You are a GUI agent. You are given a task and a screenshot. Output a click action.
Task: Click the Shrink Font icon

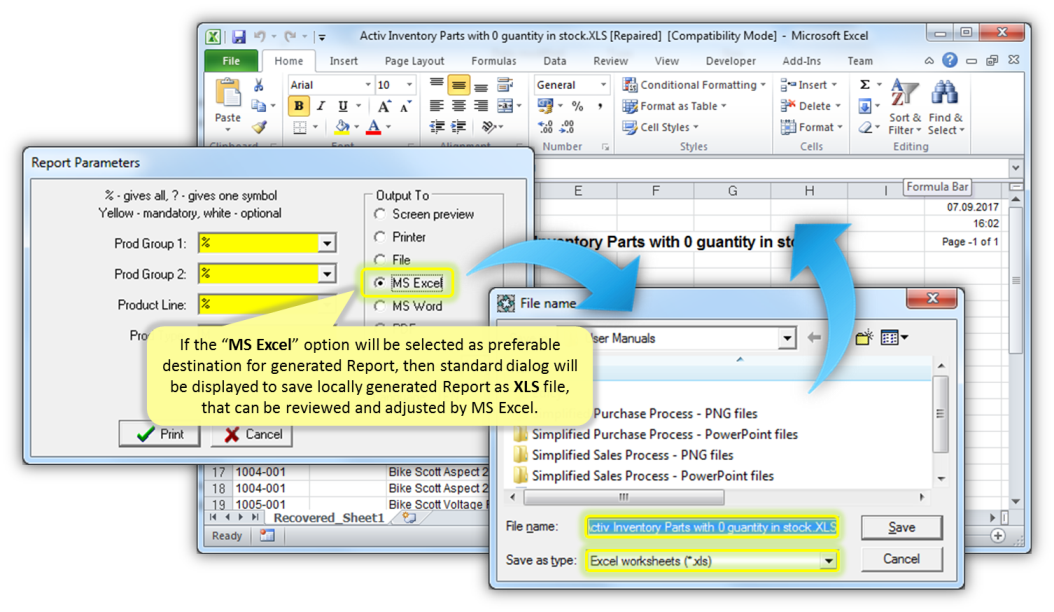tap(405, 106)
